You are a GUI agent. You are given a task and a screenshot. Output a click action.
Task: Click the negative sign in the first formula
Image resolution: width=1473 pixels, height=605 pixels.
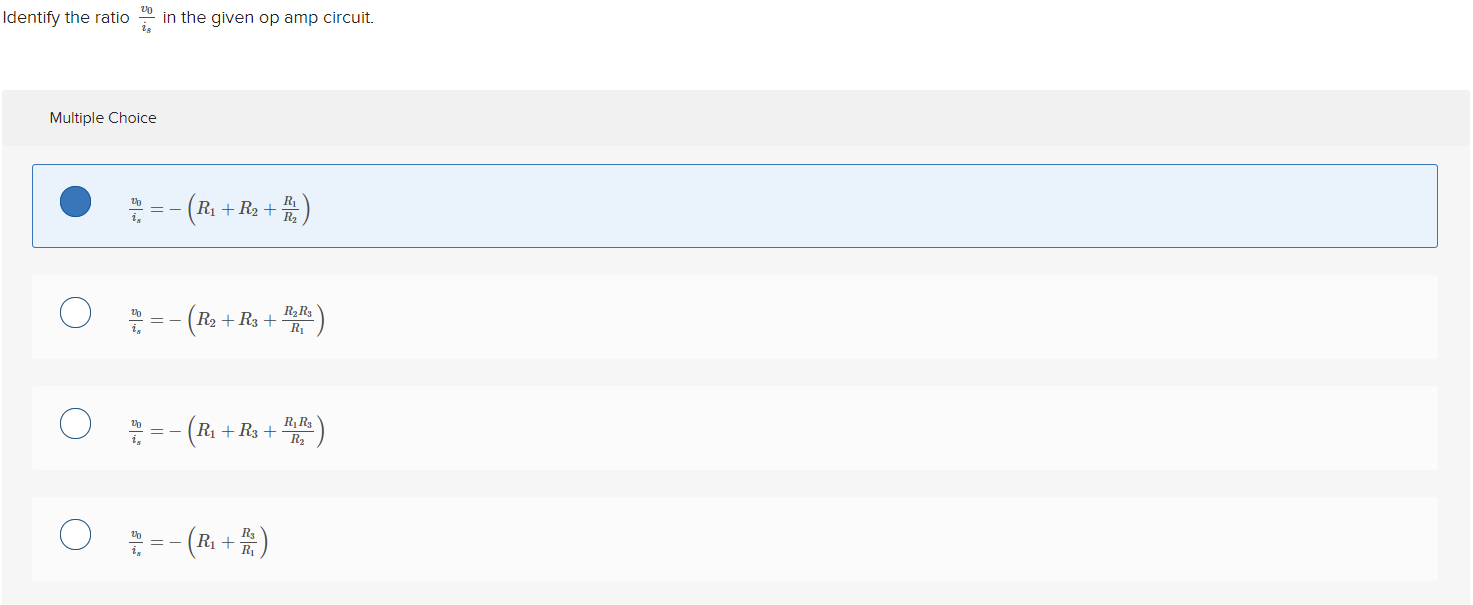click(x=176, y=207)
